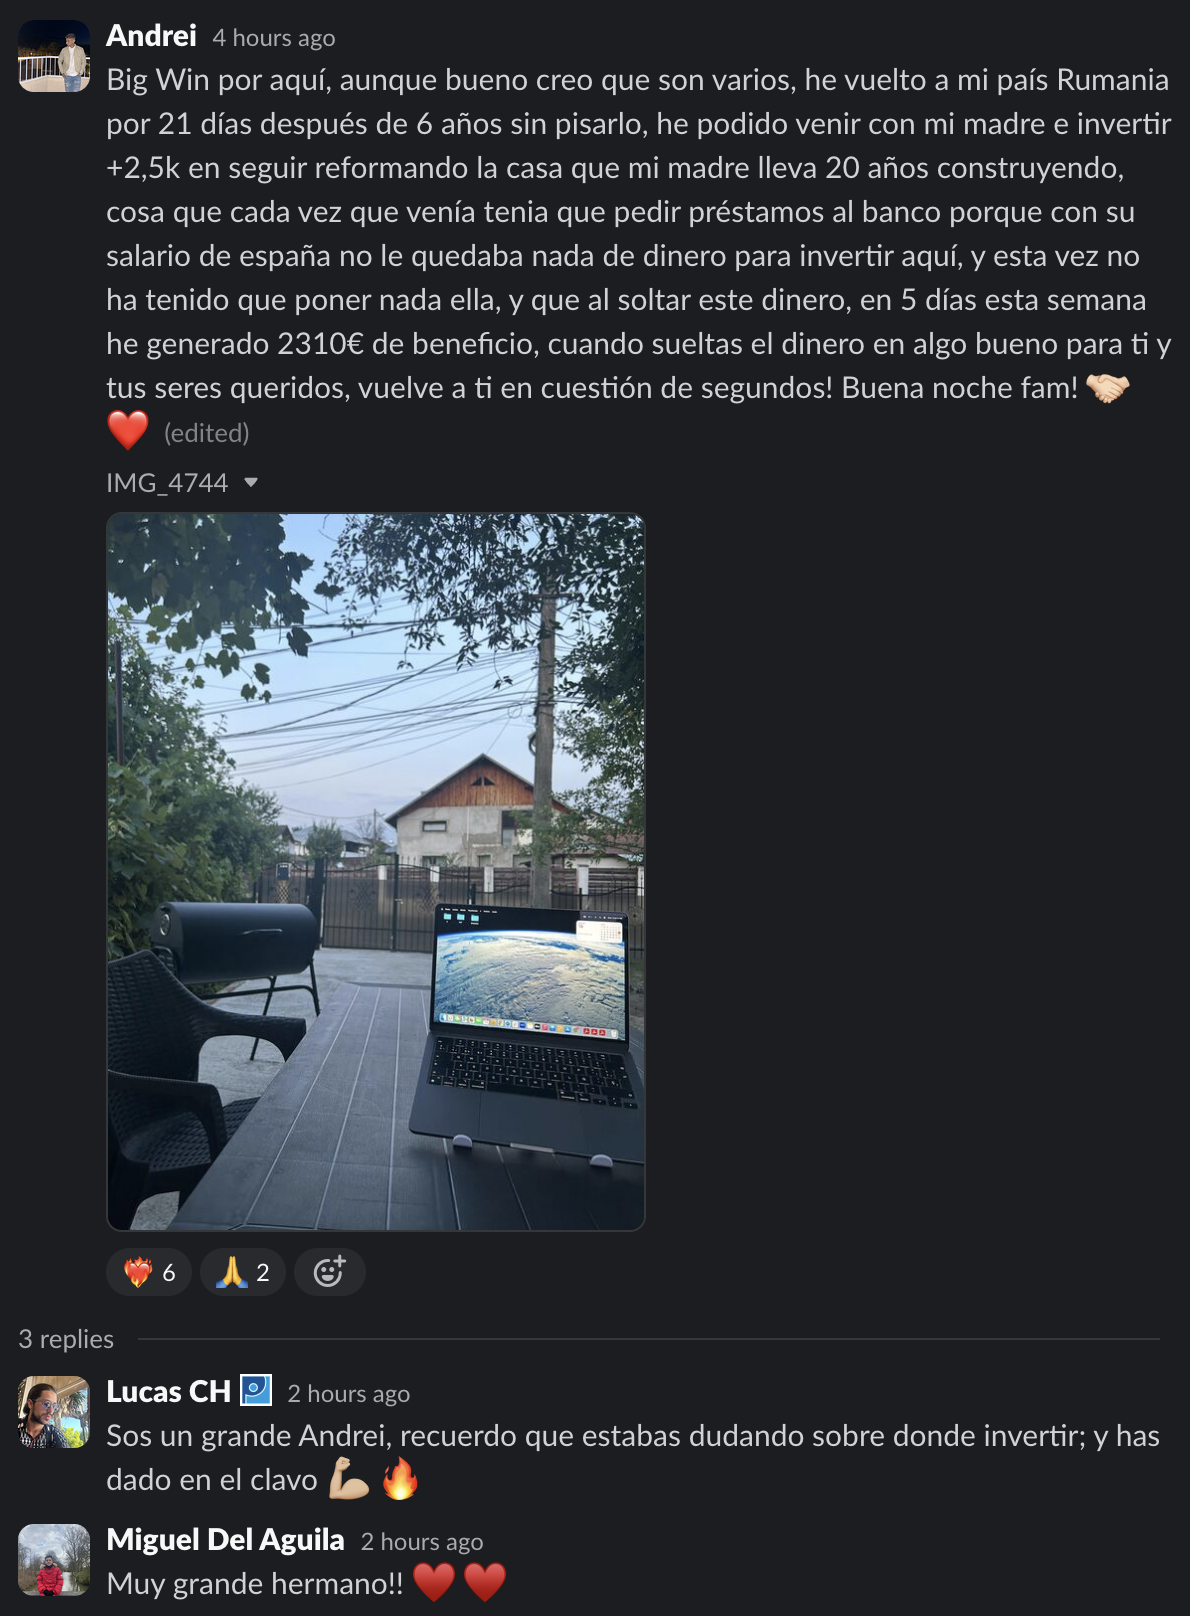Click the flexed bicep emoji in Lucas's reply
Screen dimensions: 1190x1616
[x=349, y=1478]
